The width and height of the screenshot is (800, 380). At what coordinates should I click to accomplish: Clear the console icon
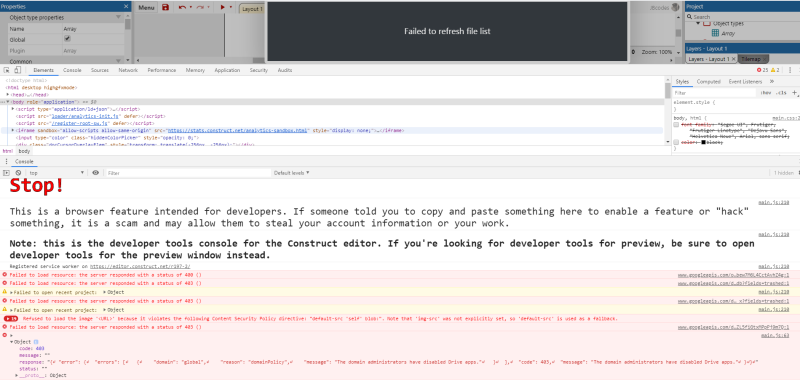(18, 173)
